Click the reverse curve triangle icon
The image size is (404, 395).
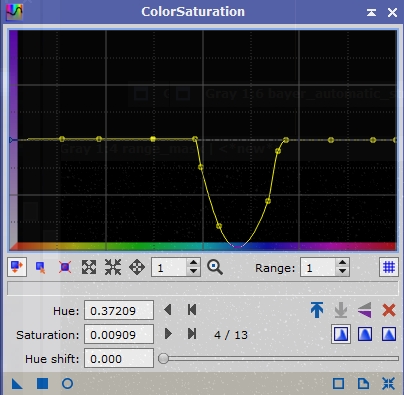pos(365,310)
